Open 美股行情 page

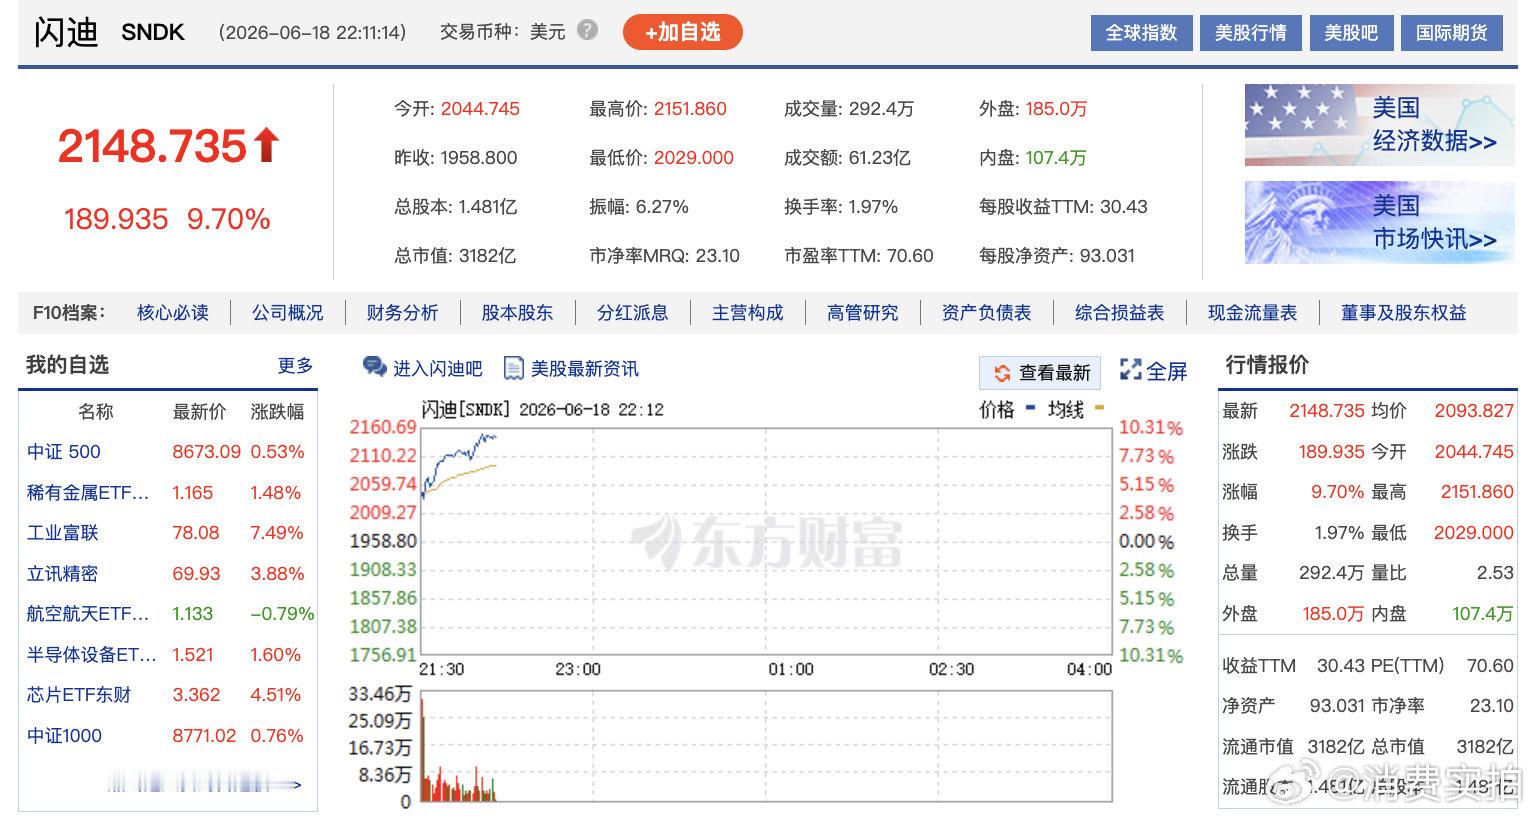coord(1250,33)
